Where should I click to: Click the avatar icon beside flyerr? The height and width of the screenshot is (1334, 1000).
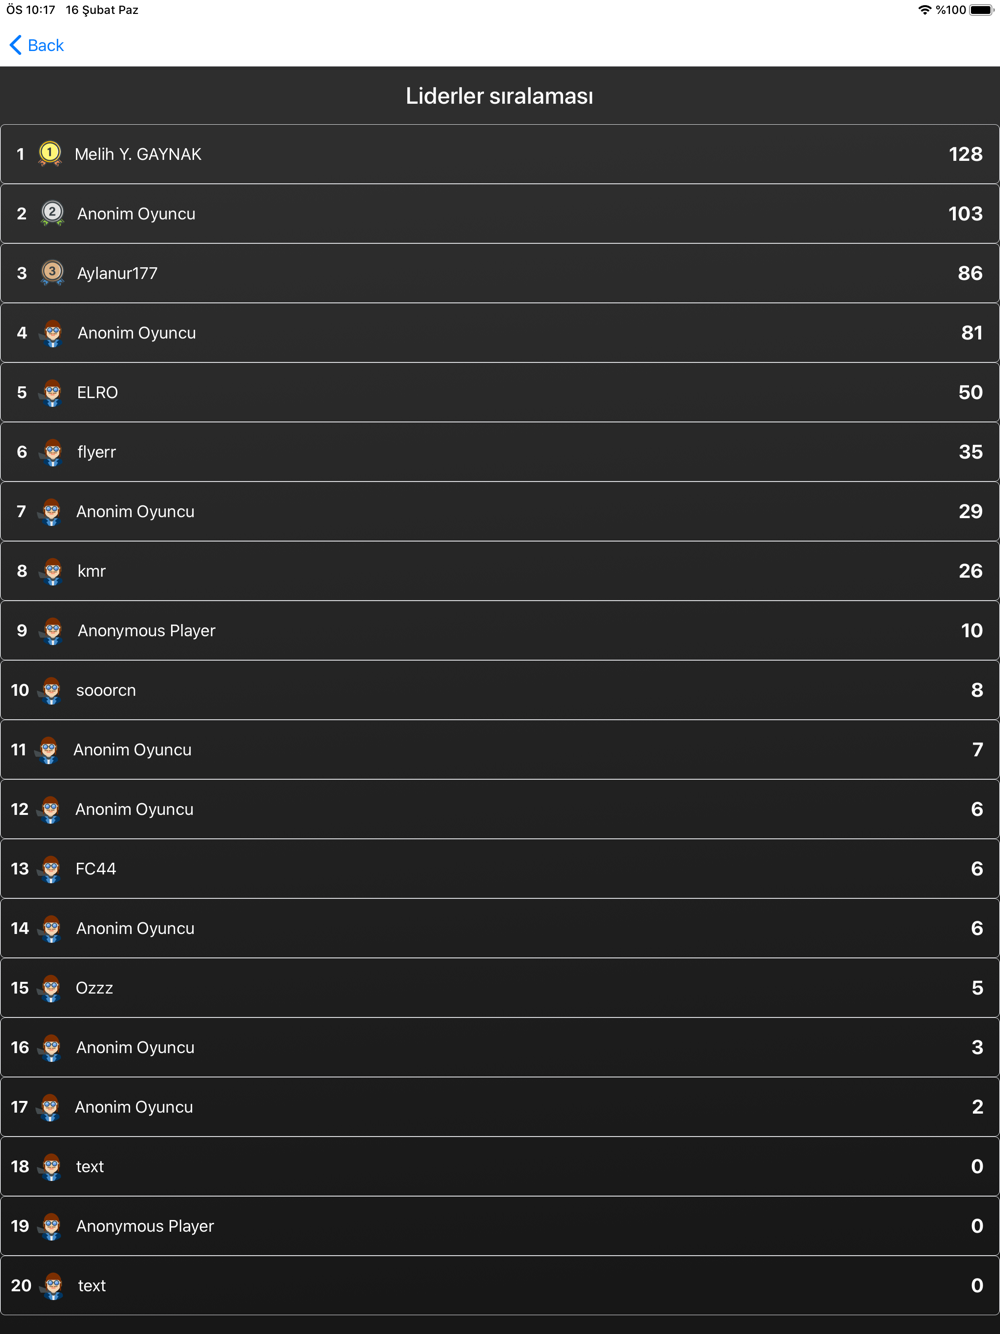pos(52,452)
